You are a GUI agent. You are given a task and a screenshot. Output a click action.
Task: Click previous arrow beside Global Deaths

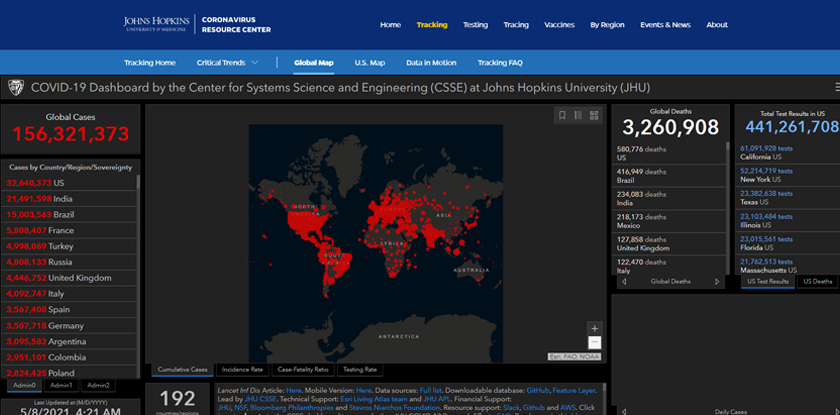tap(624, 282)
